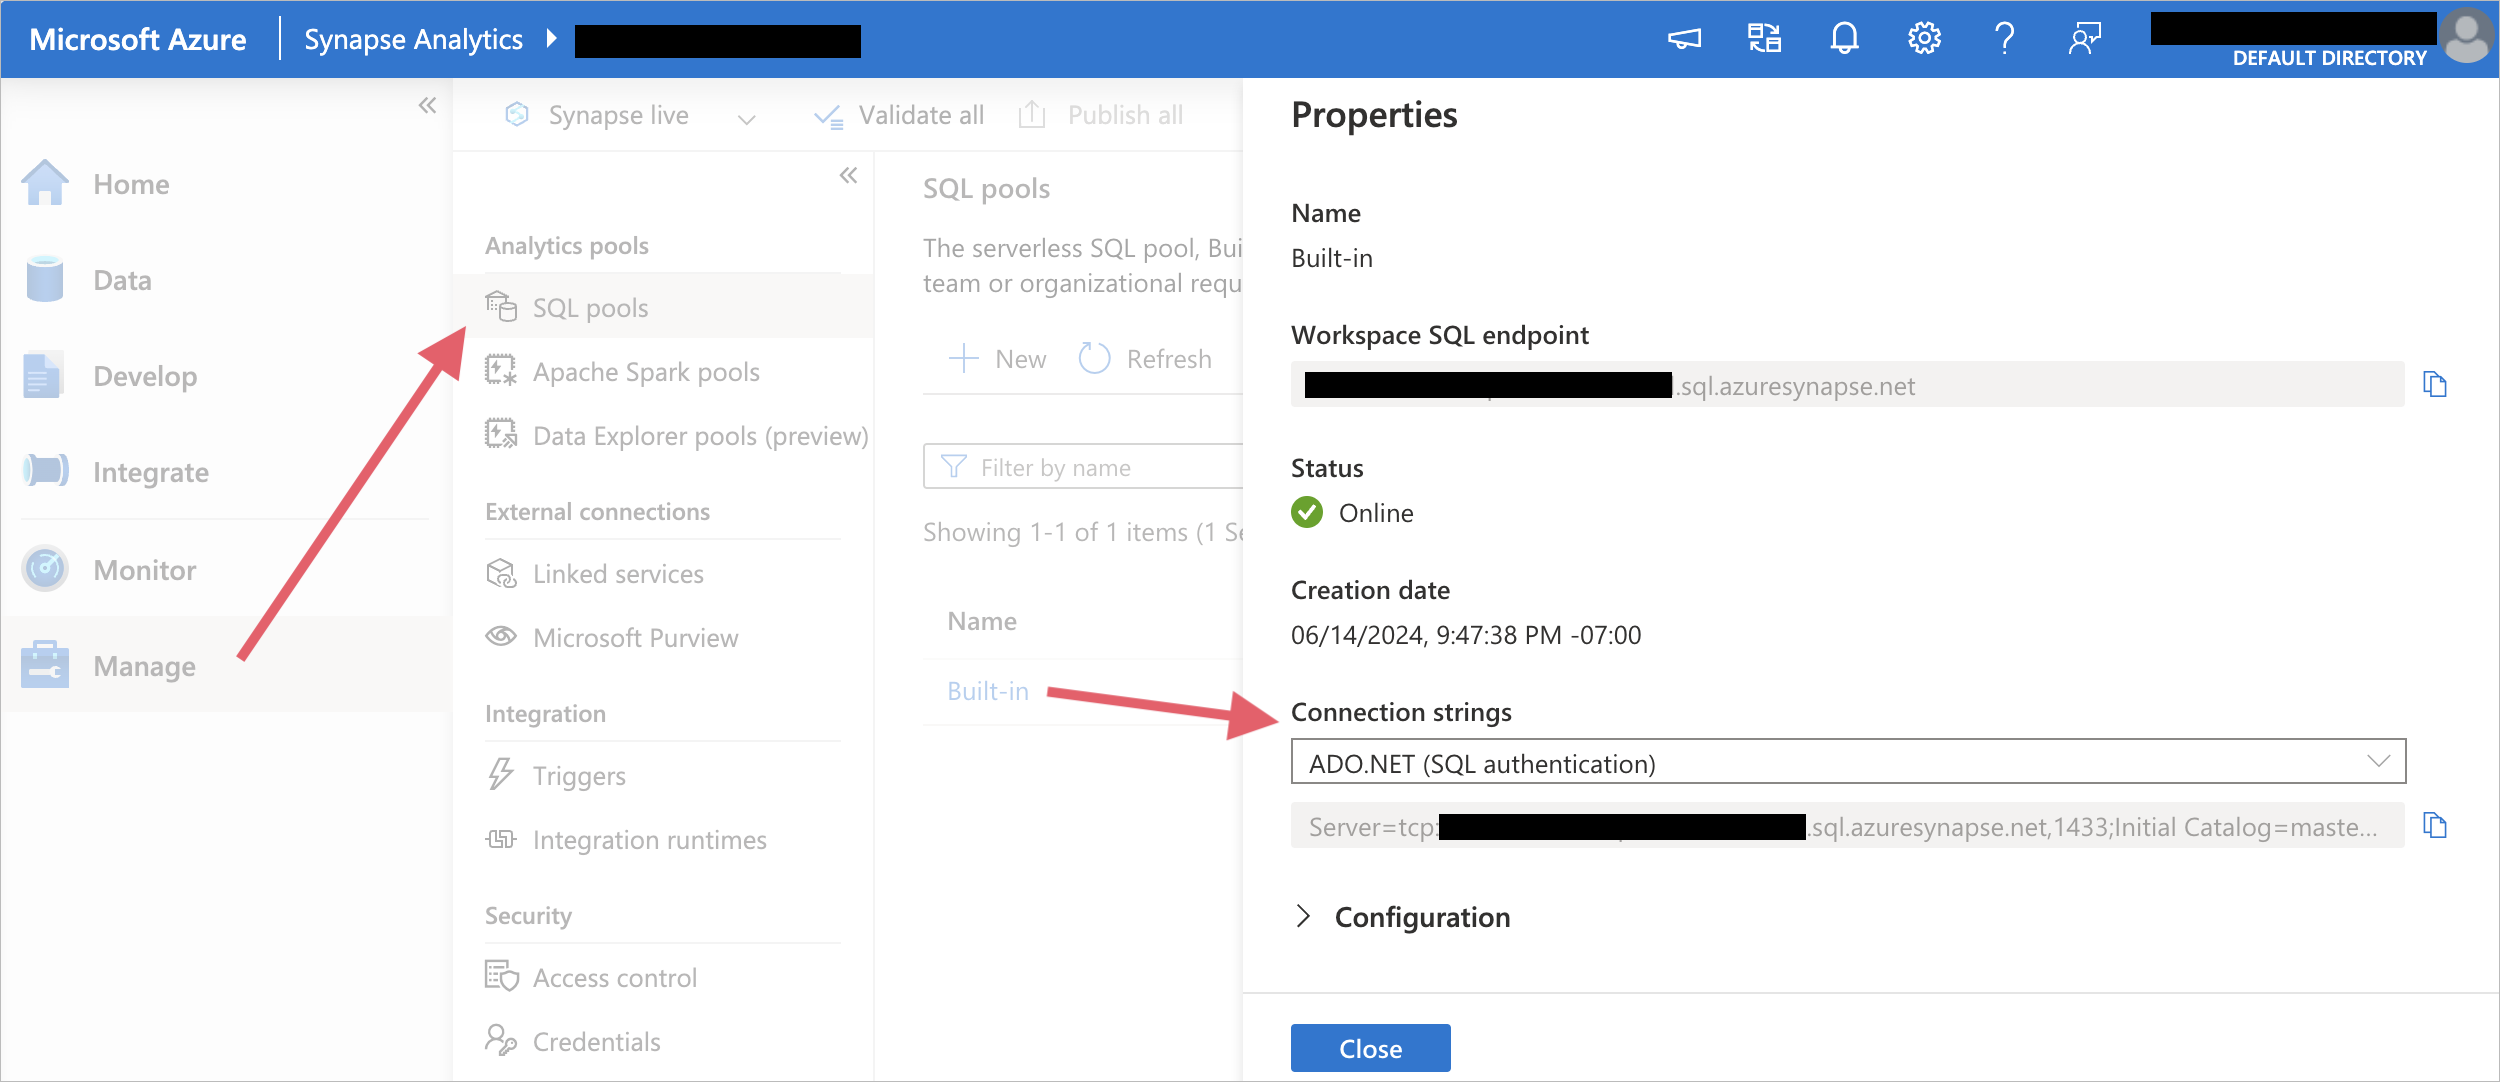Screen dimensions: 2500x1082
Task: Open the Built-in SQL pool link
Action: coord(988,691)
